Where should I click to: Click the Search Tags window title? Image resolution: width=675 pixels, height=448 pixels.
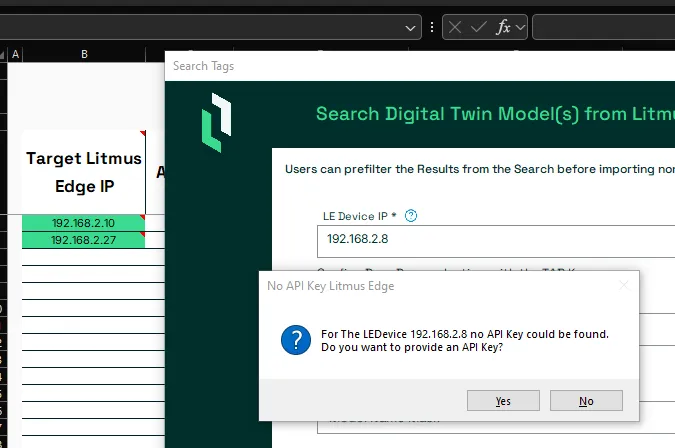[204, 66]
